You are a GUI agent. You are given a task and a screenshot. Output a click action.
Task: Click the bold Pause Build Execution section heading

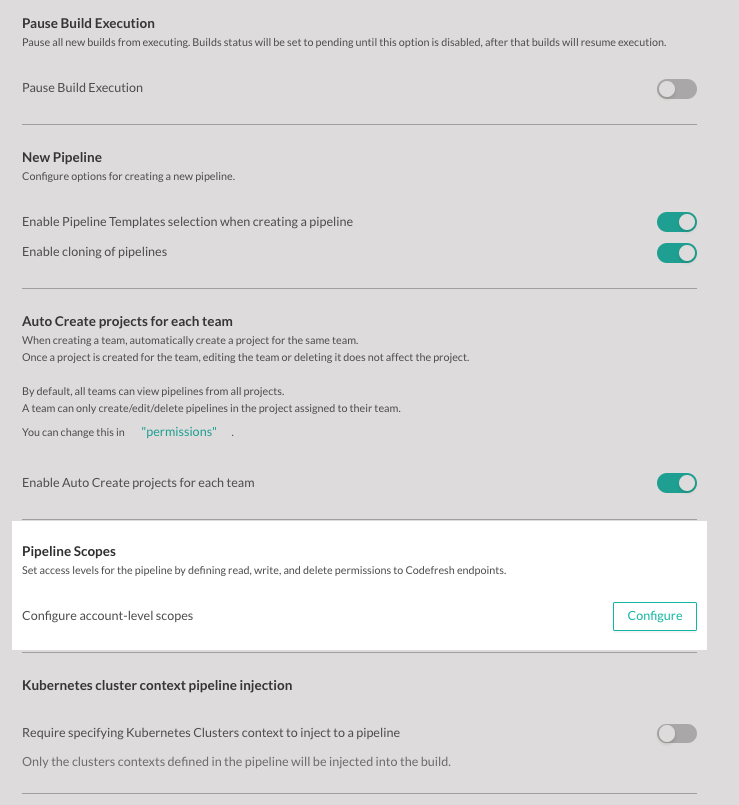[x=88, y=22]
